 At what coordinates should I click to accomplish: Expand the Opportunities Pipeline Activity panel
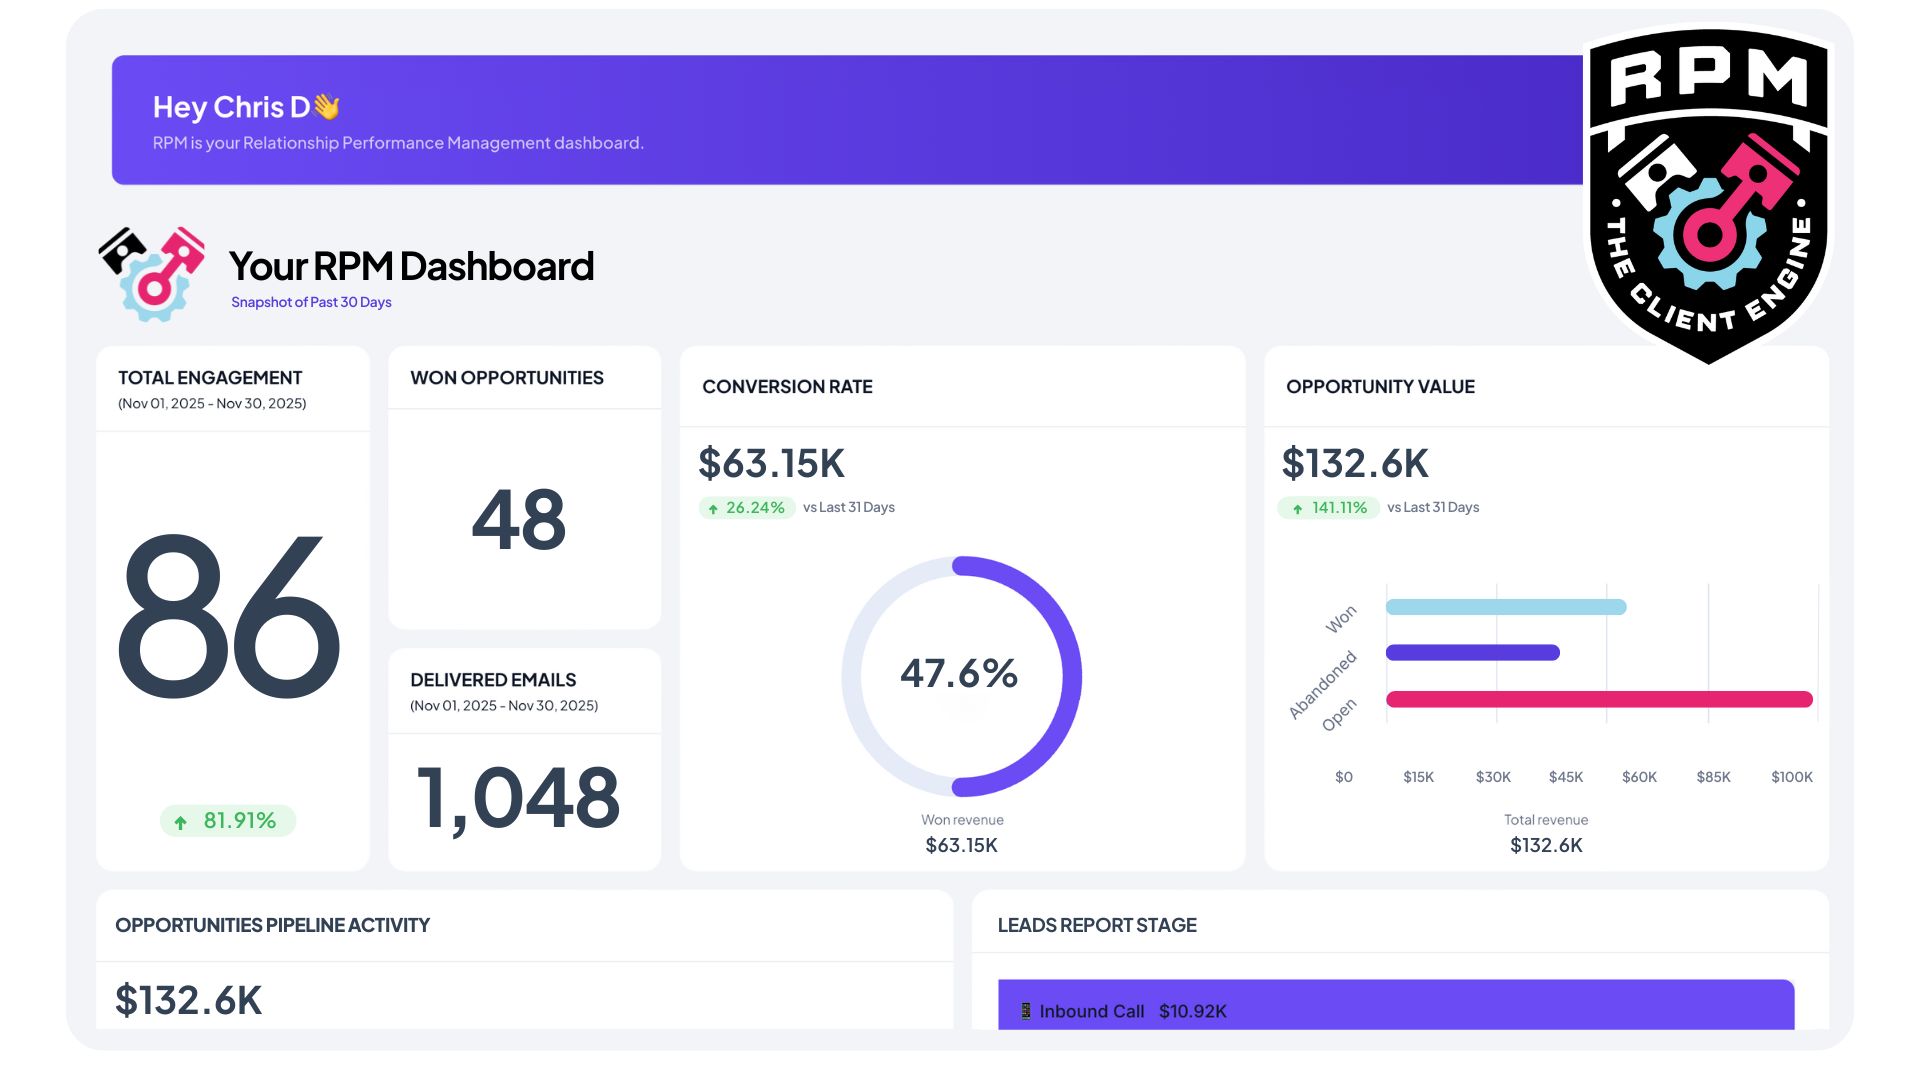click(x=272, y=925)
